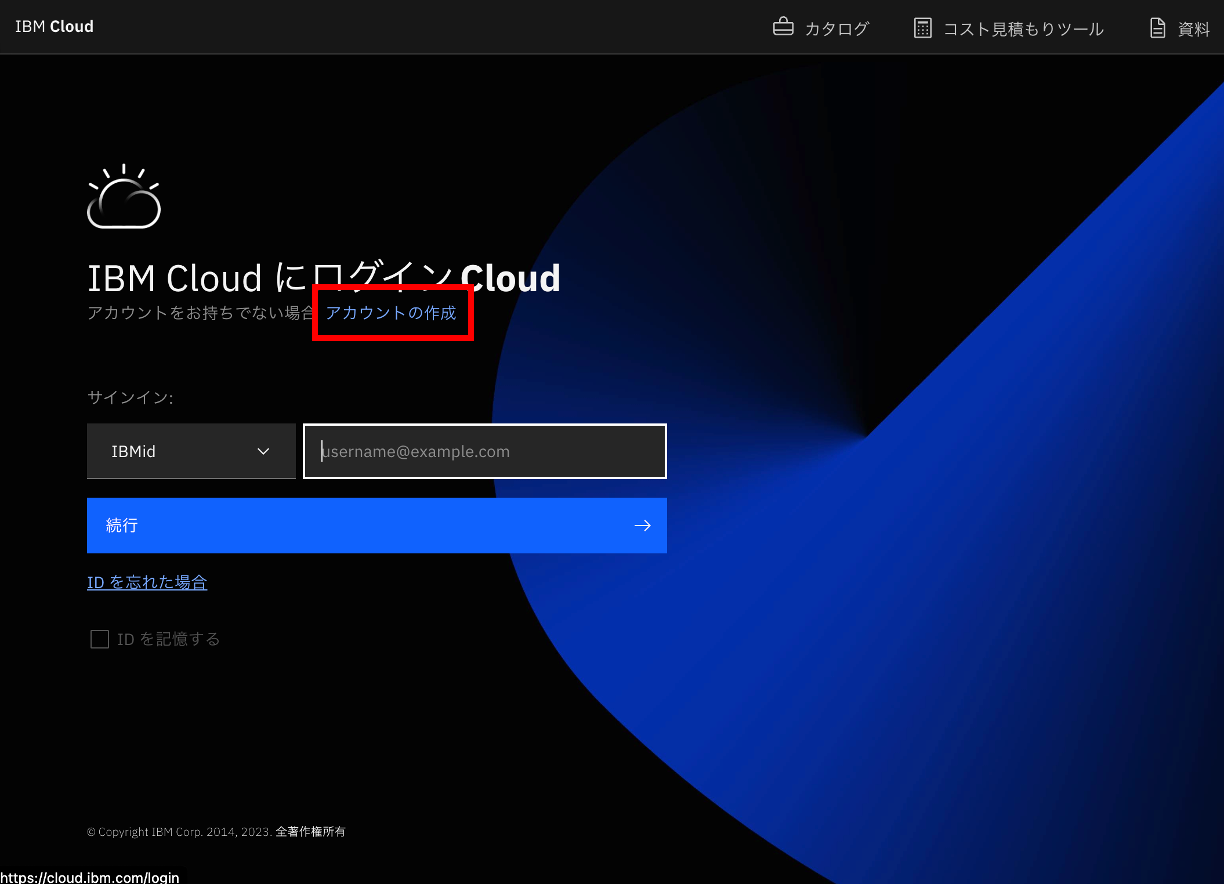Open the IBMid sign-in type dropdown
Viewport: 1224px width, 884px height.
191,451
